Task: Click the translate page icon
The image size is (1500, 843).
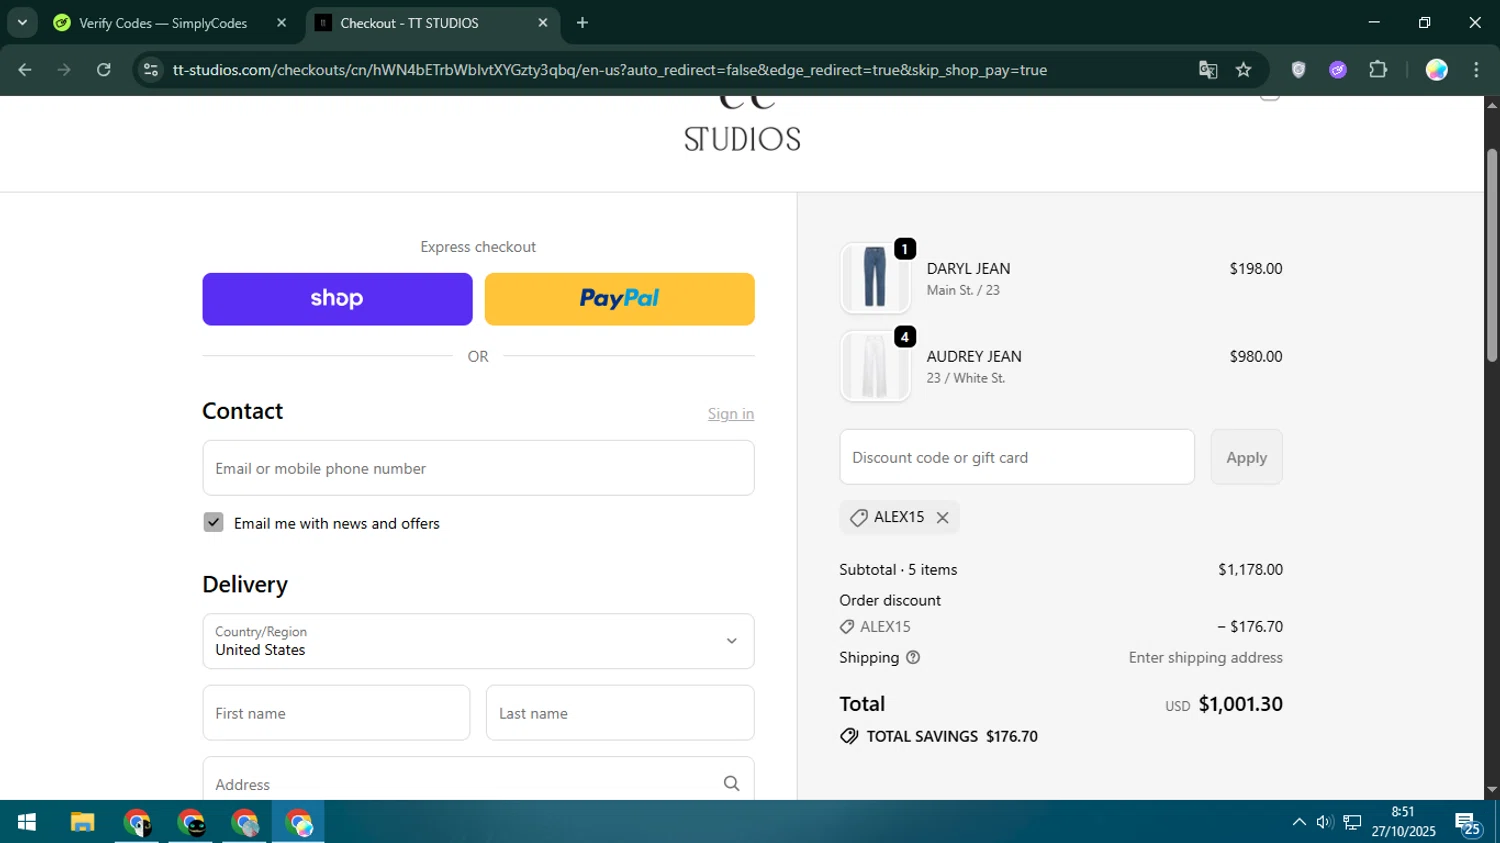Action: [x=1208, y=70]
